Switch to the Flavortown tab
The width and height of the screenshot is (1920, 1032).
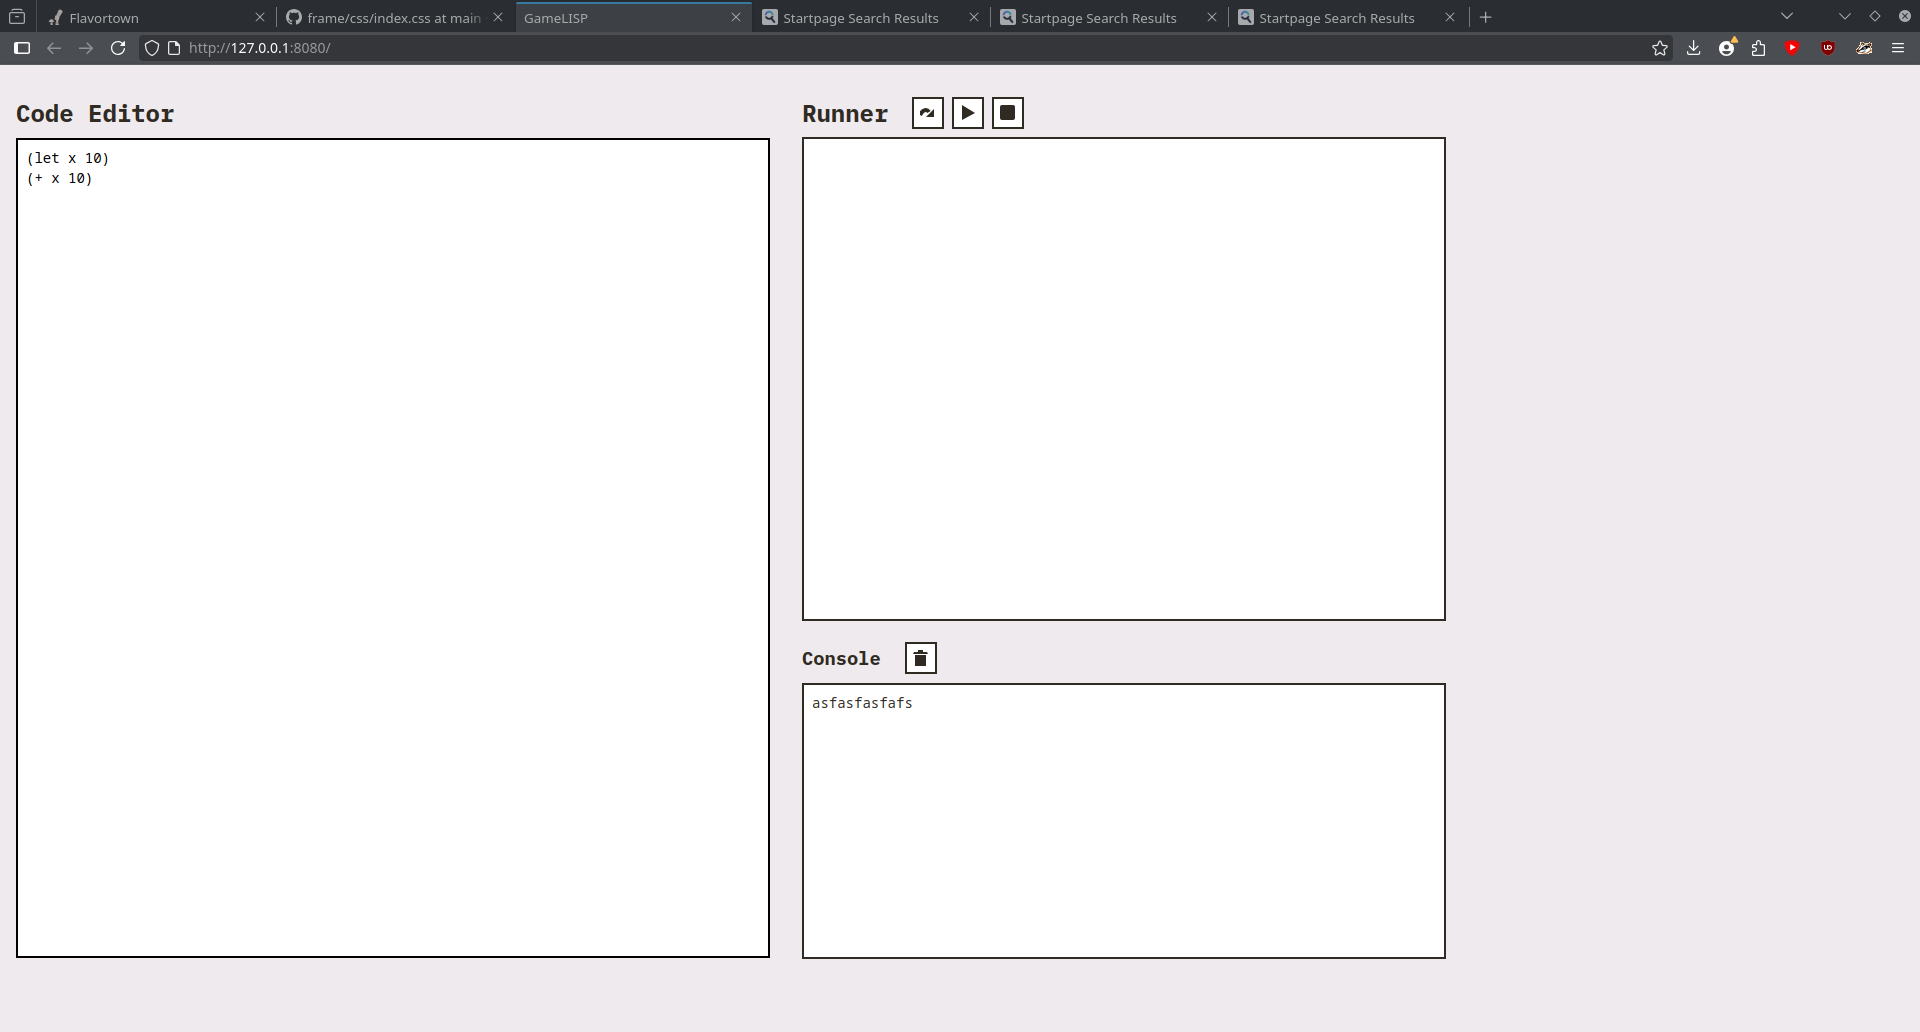pos(150,18)
